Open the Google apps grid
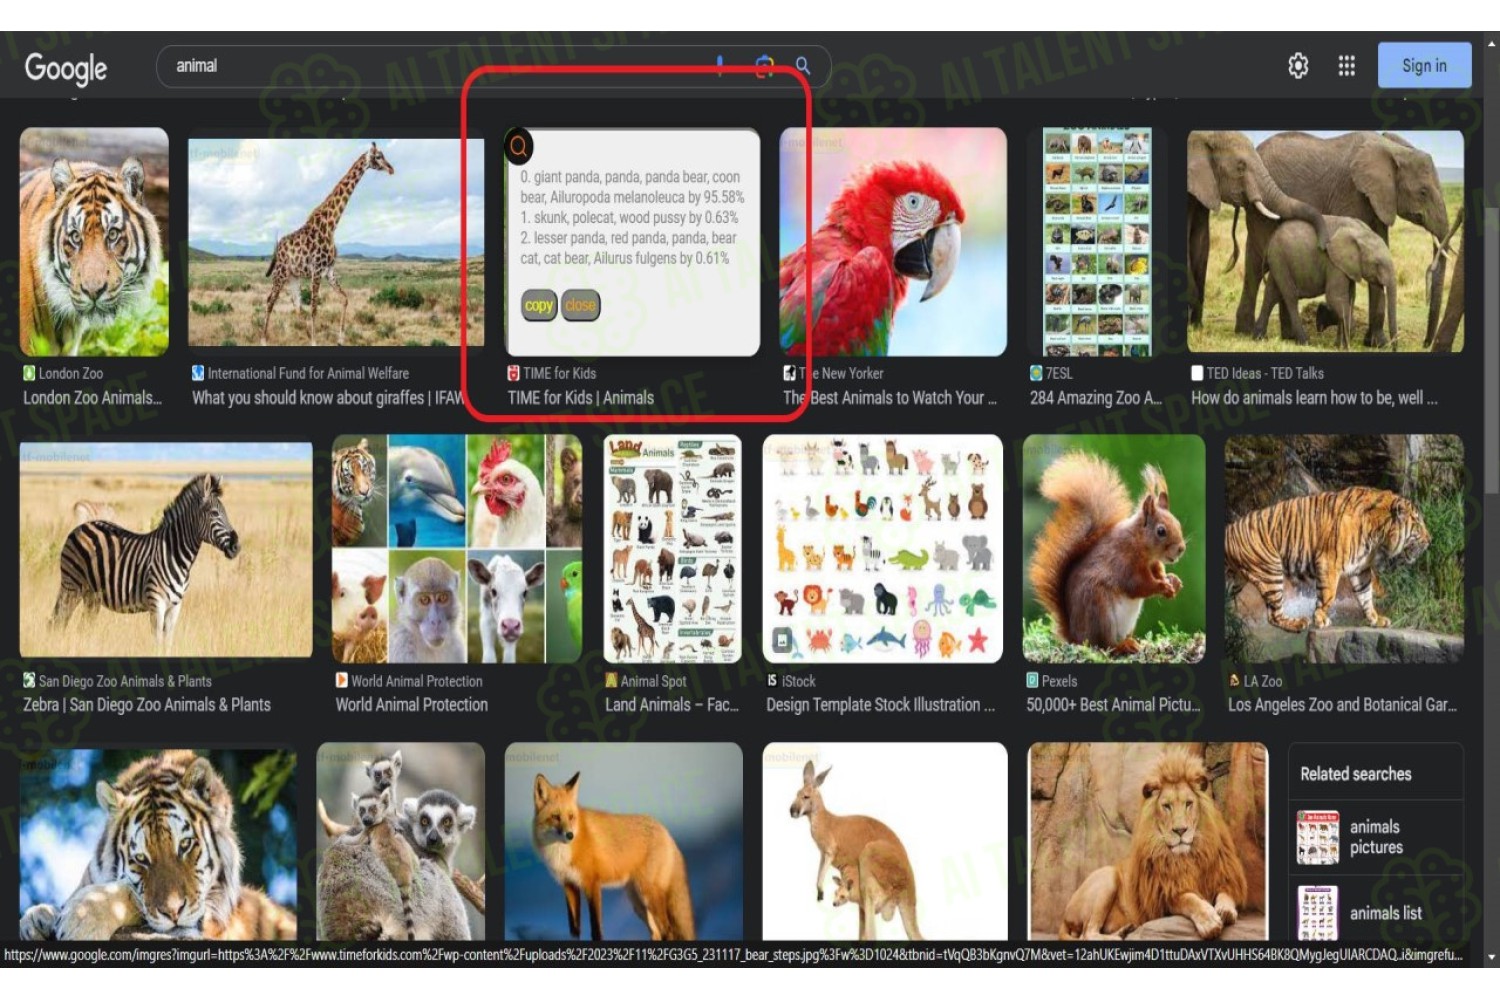Viewport: 1500px width, 1000px height. click(x=1347, y=66)
